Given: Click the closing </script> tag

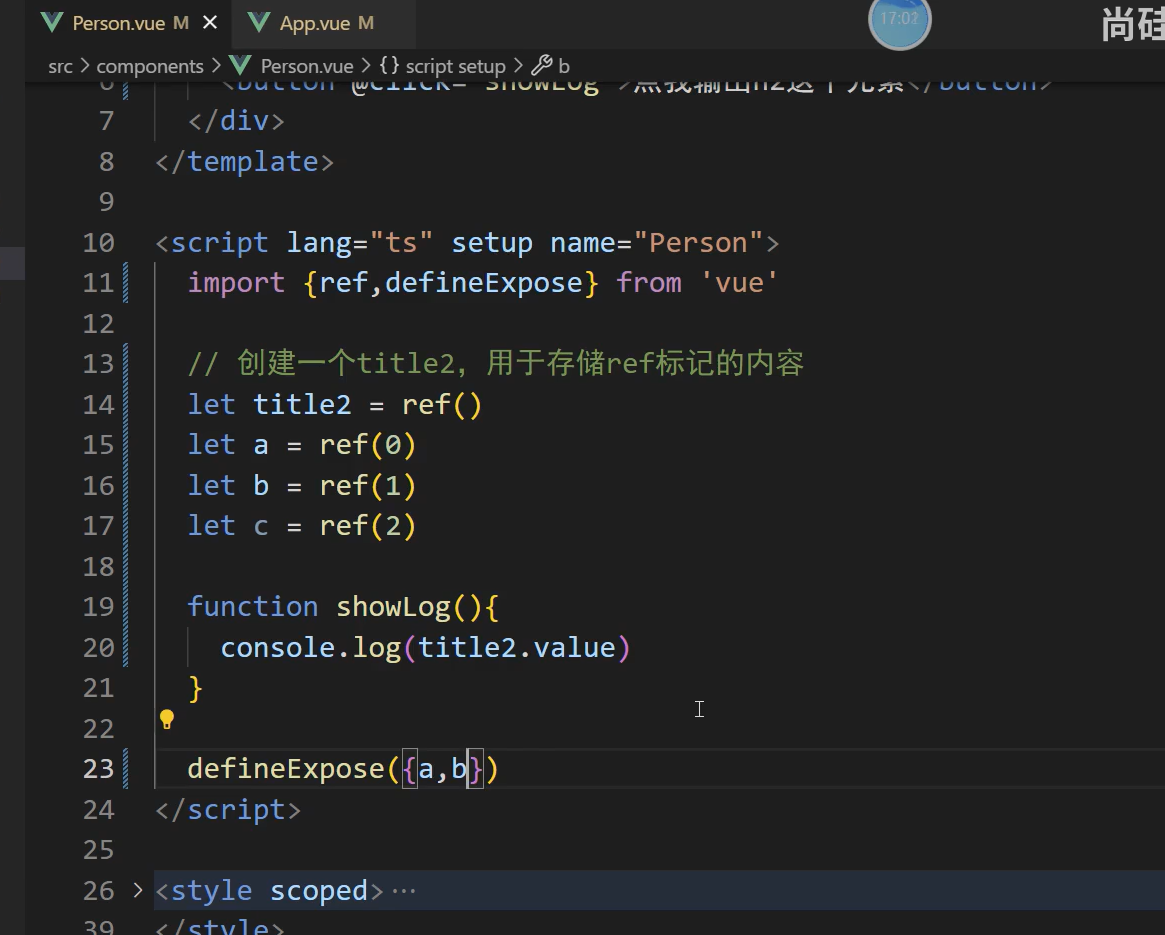Looking at the screenshot, I should 227,809.
